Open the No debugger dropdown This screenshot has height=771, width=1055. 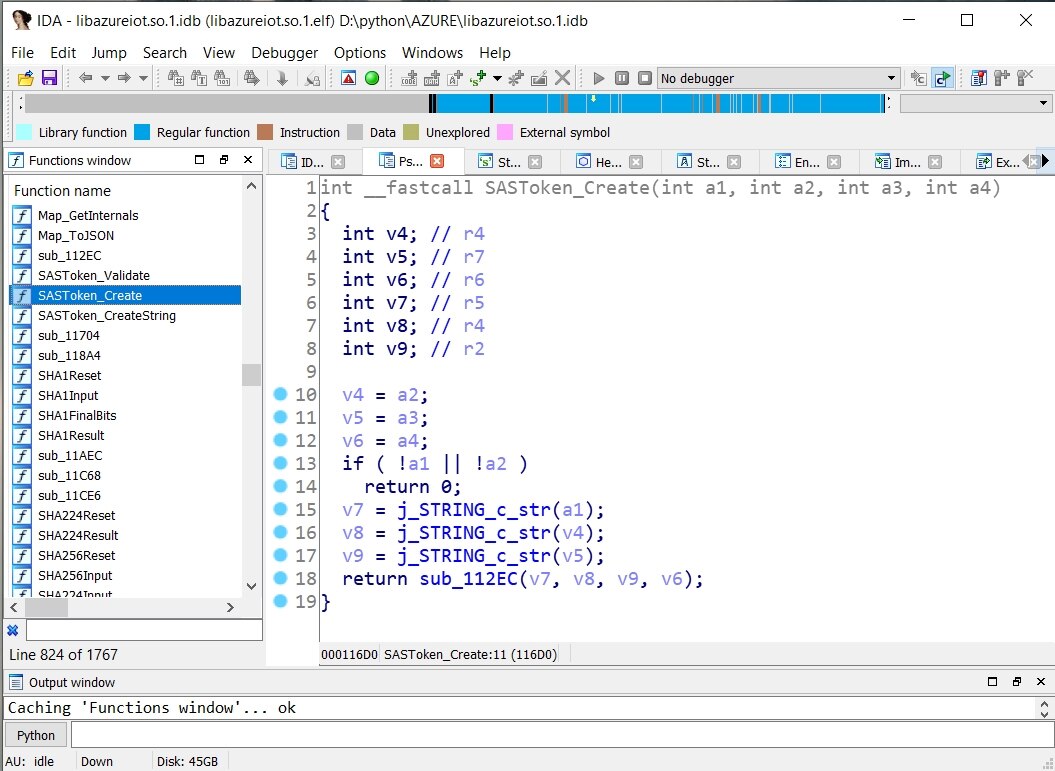point(891,78)
